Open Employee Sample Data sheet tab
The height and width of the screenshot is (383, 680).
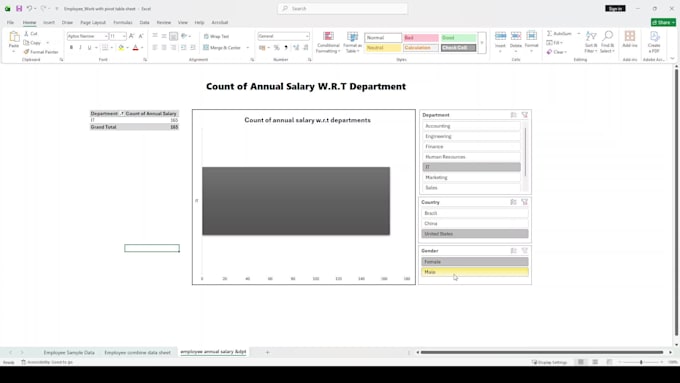click(69, 353)
